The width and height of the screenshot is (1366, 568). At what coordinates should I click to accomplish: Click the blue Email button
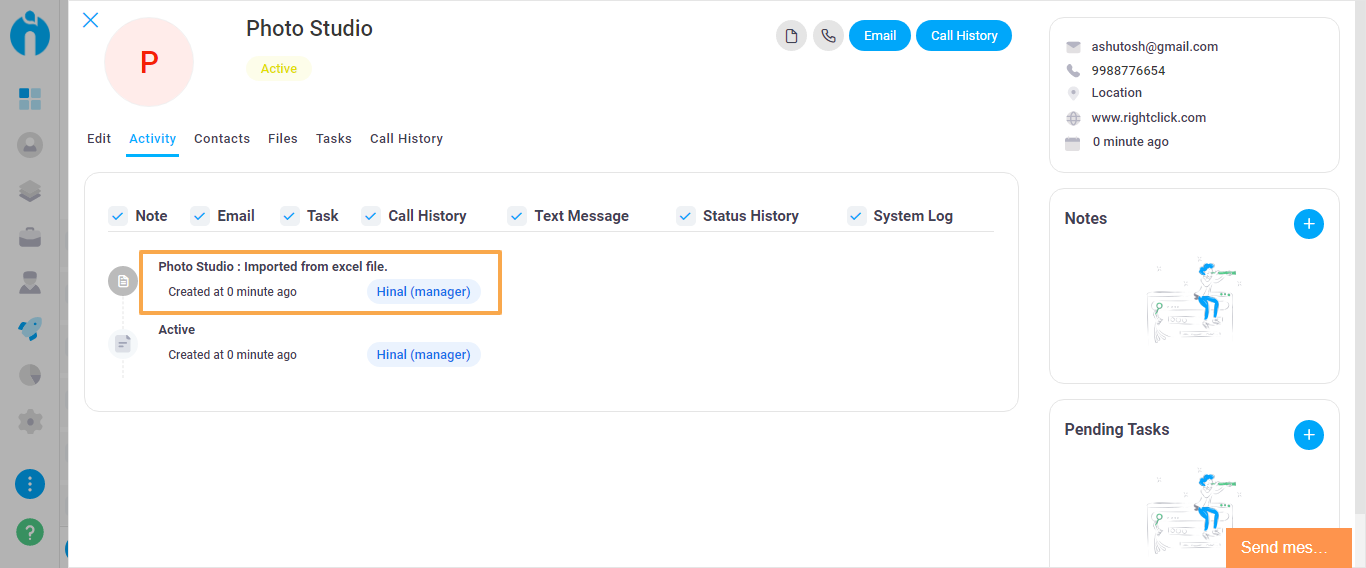(880, 36)
